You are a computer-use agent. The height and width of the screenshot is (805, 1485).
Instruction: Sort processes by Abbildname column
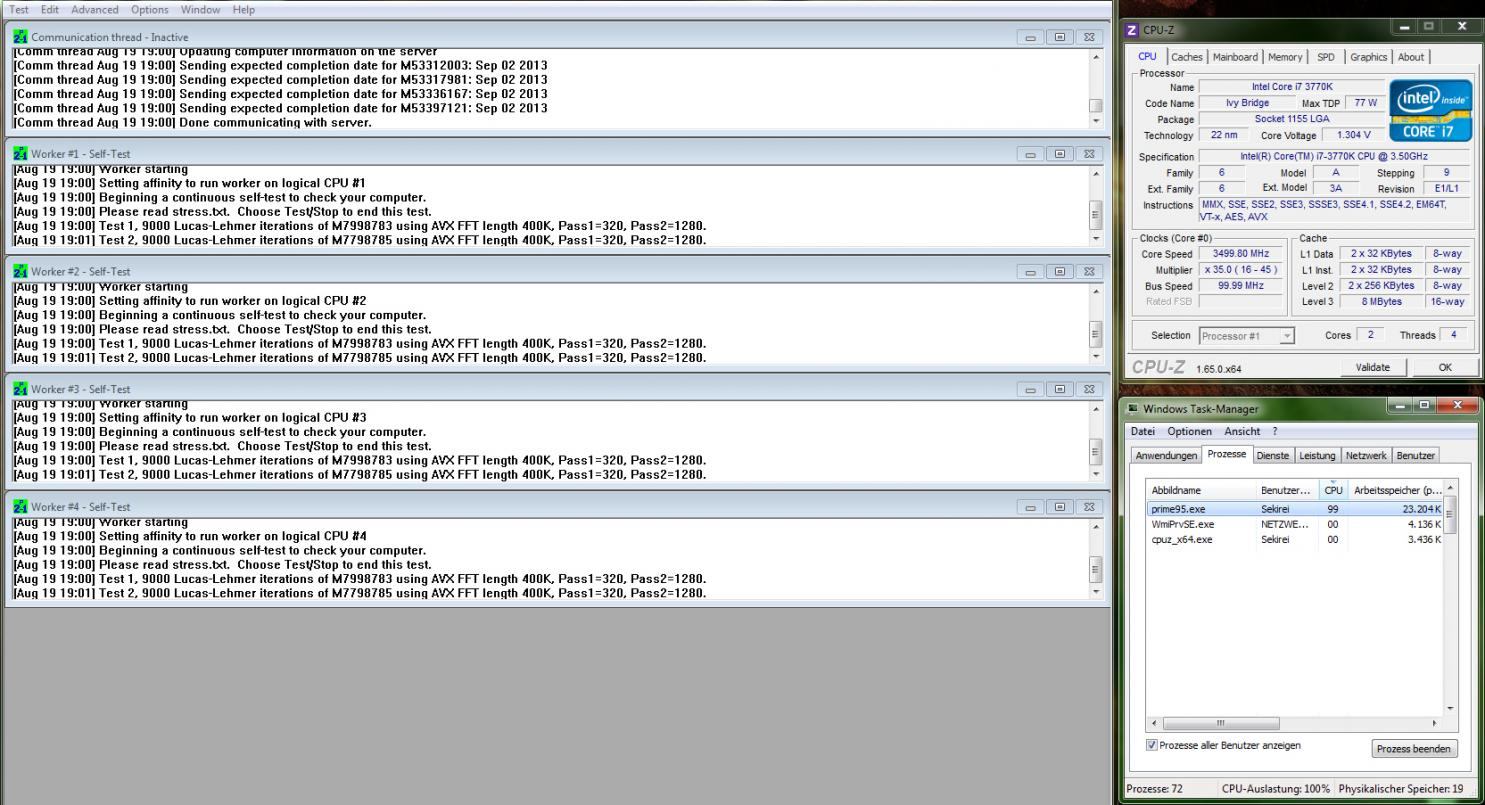pyautogui.click(x=1201, y=490)
